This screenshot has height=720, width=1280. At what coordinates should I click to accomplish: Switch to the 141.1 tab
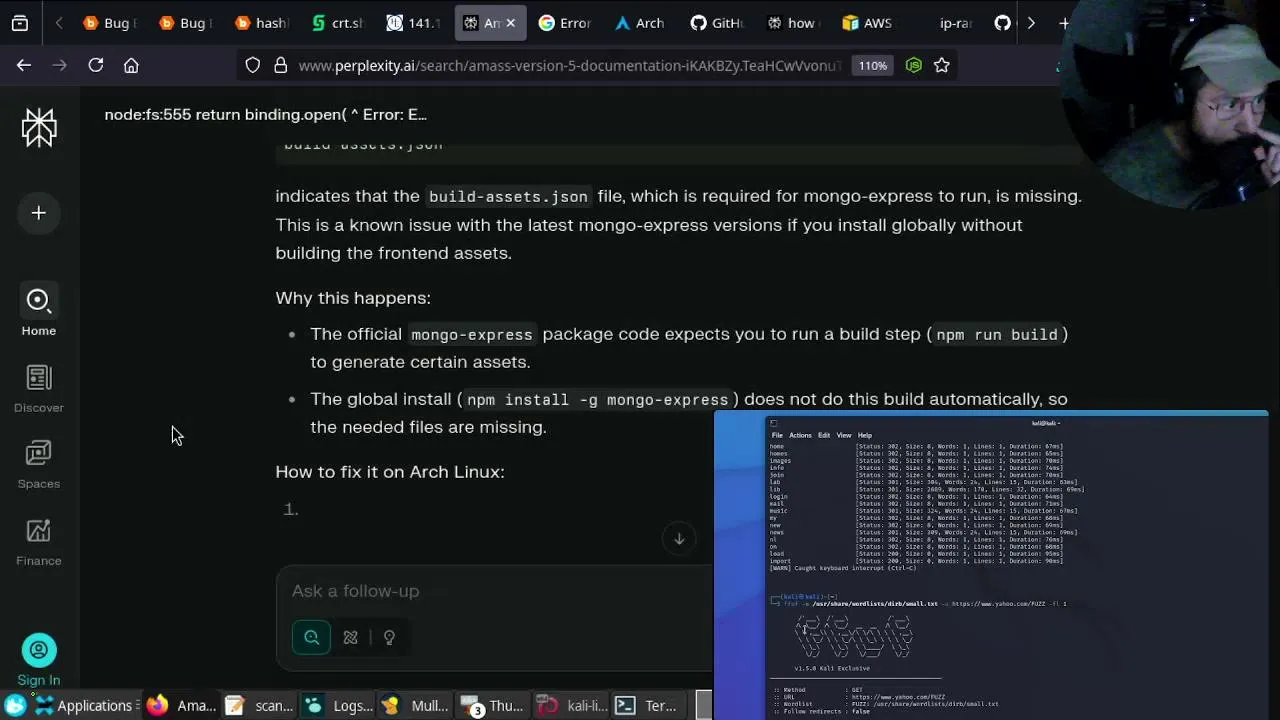coord(413,23)
